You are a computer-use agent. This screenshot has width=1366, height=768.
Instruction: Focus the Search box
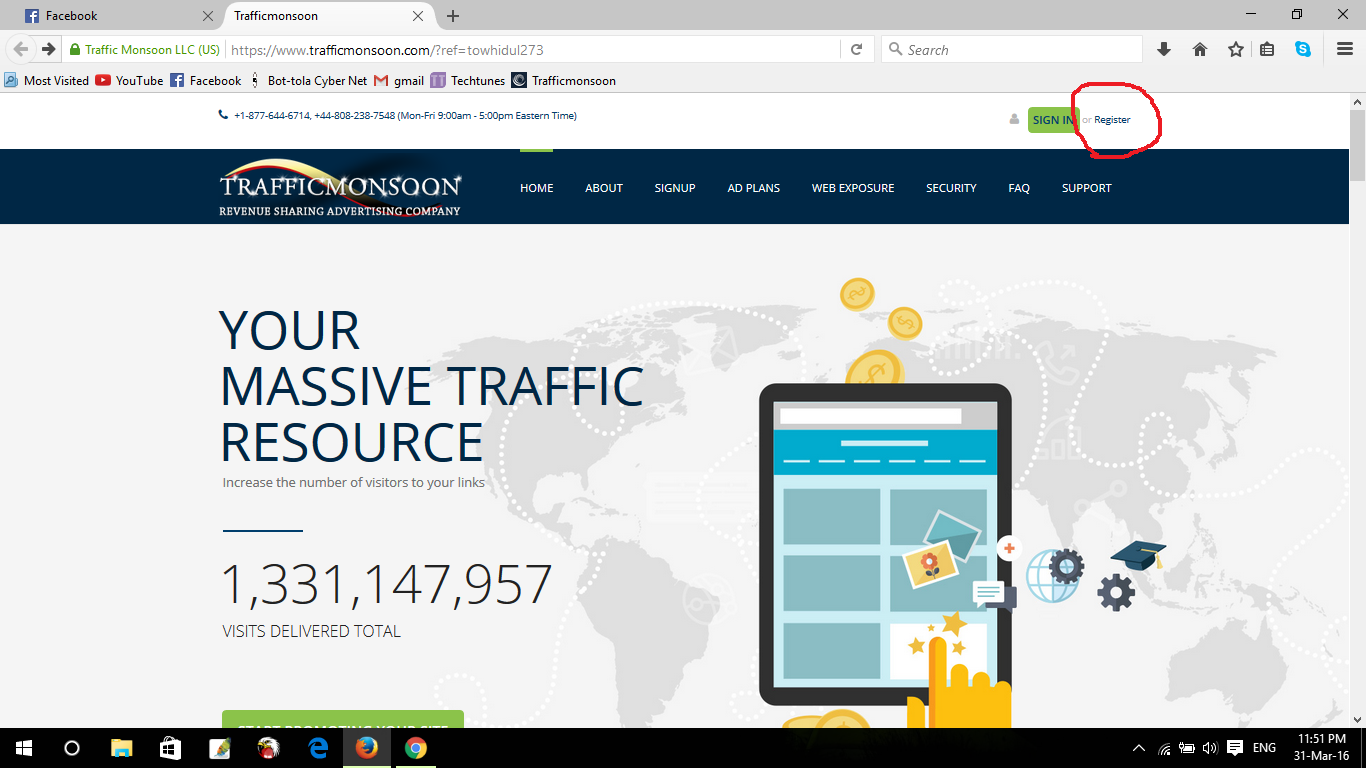coord(1012,49)
